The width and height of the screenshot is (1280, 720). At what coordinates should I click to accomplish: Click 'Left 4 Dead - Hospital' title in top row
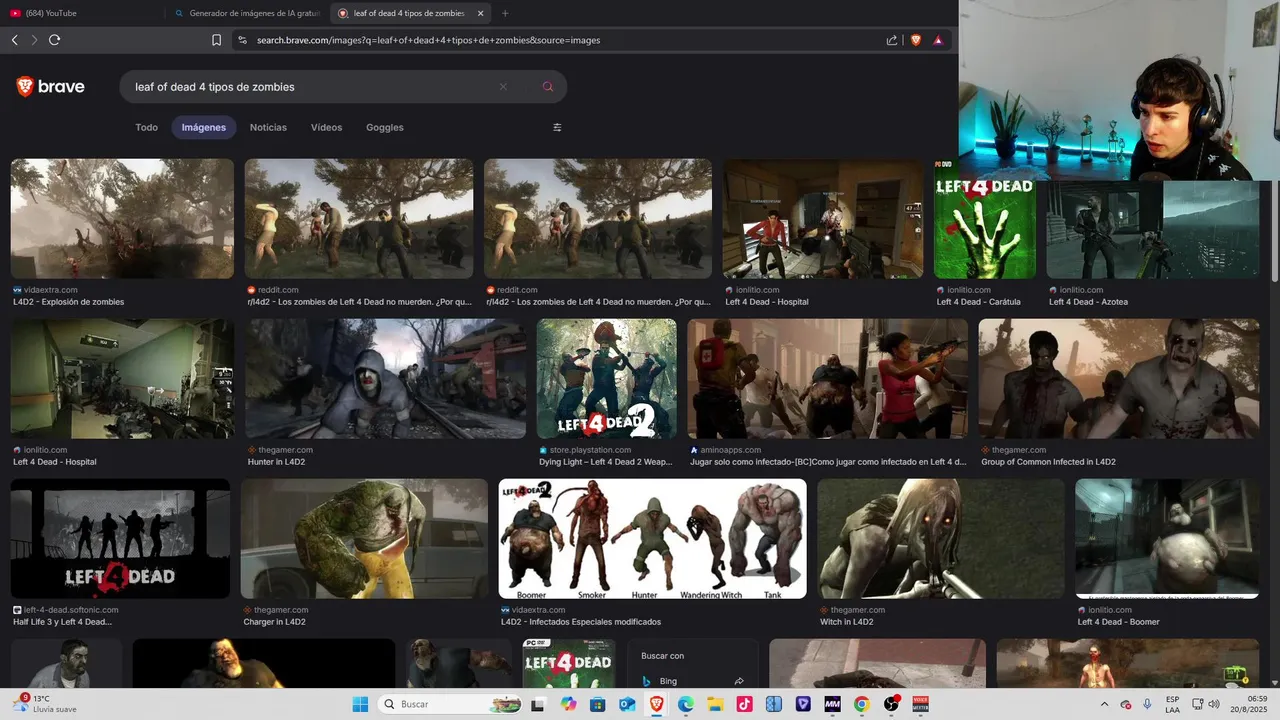pyautogui.click(x=767, y=302)
